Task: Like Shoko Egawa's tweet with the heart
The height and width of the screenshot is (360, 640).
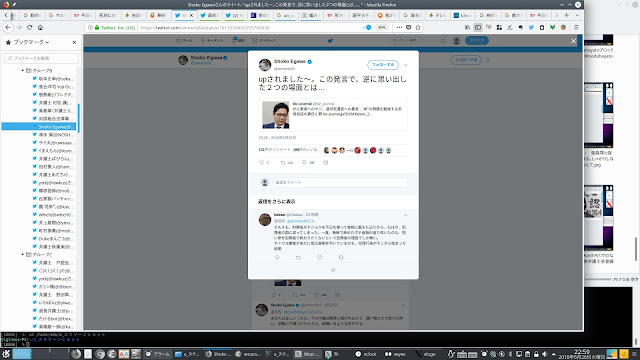Action: 304,162
